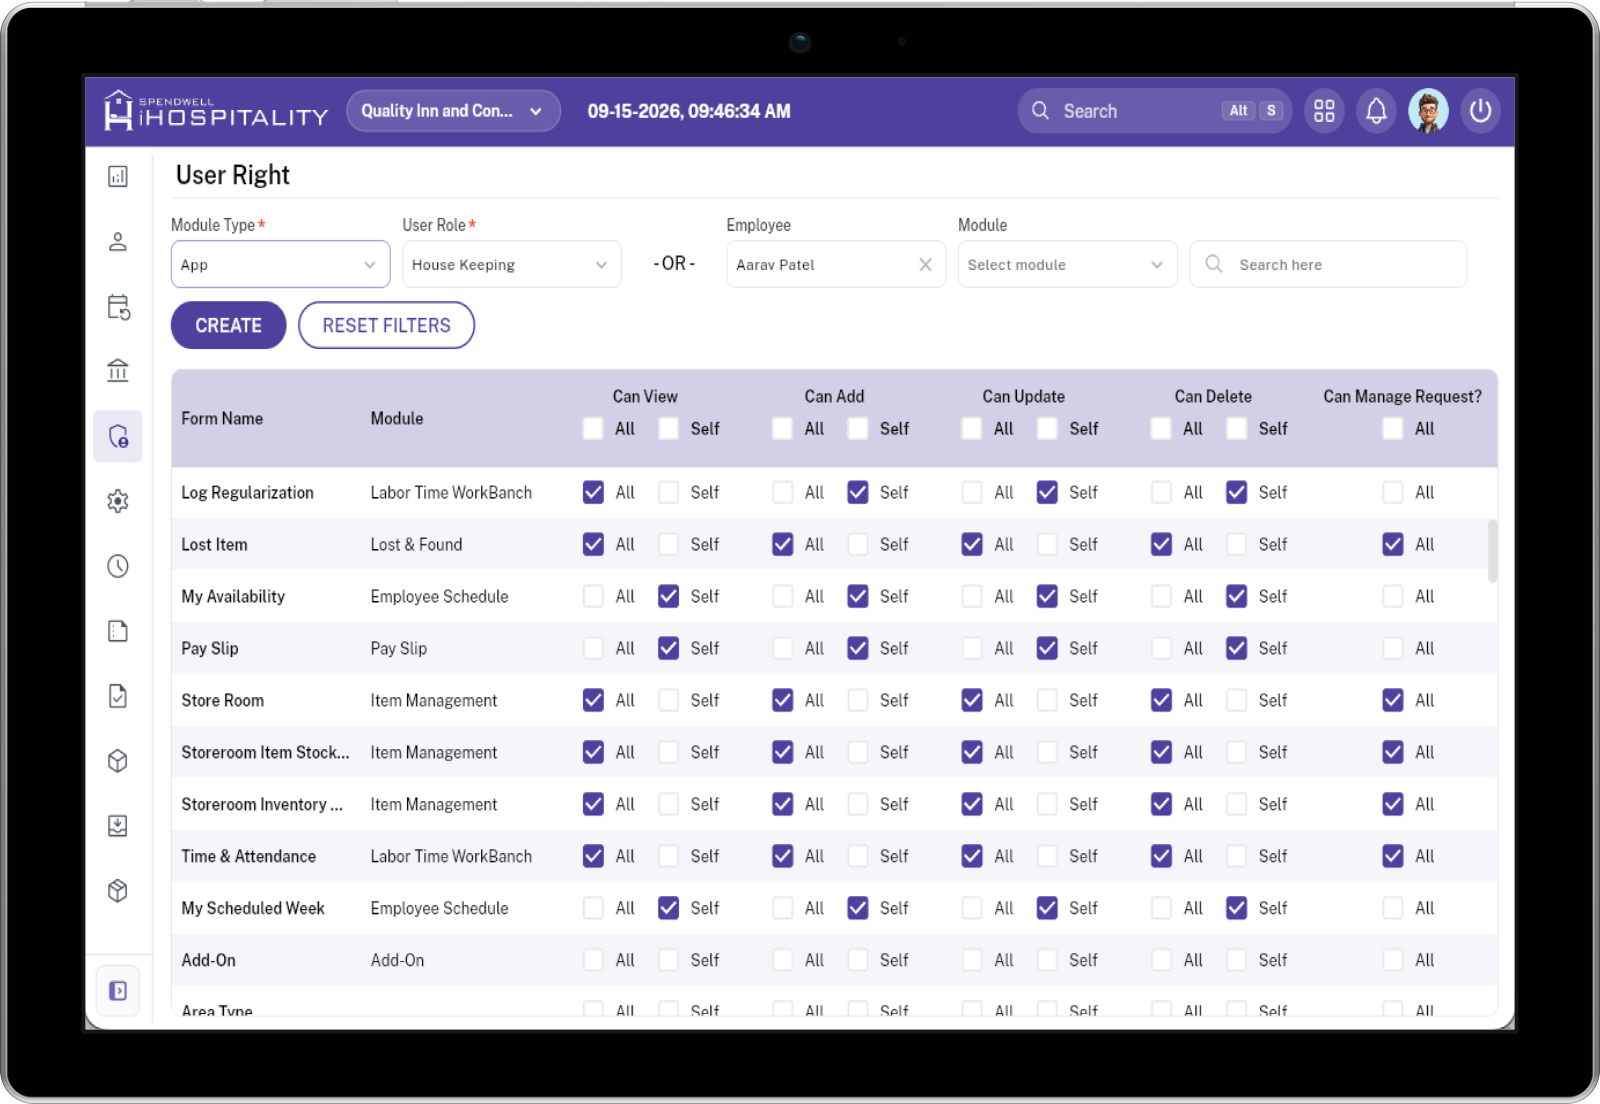Toggle the sidebar collapse icon

click(x=118, y=991)
